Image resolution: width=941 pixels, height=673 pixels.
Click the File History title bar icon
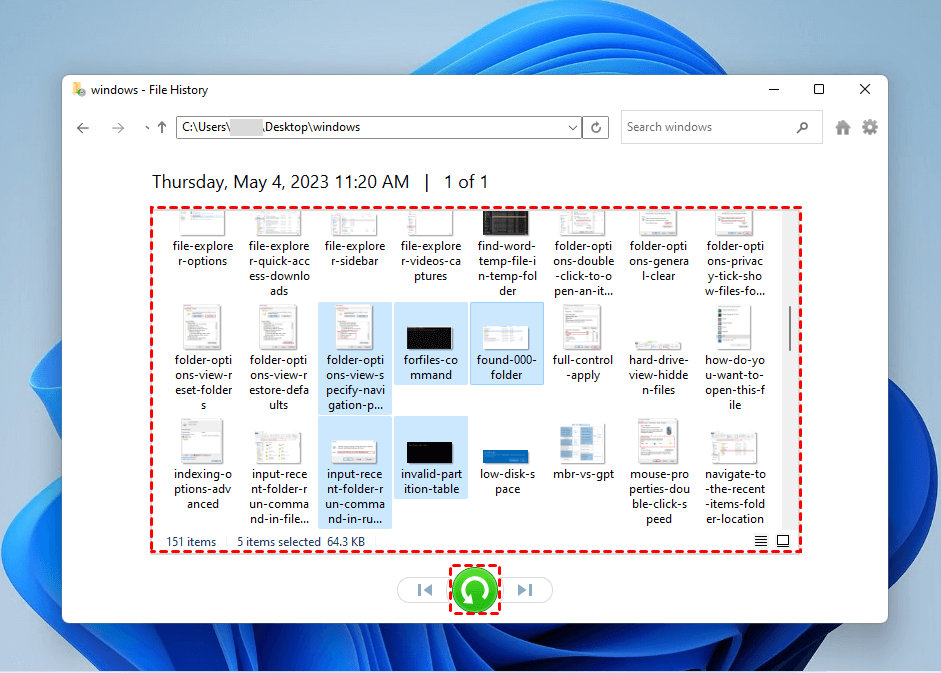tap(79, 90)
